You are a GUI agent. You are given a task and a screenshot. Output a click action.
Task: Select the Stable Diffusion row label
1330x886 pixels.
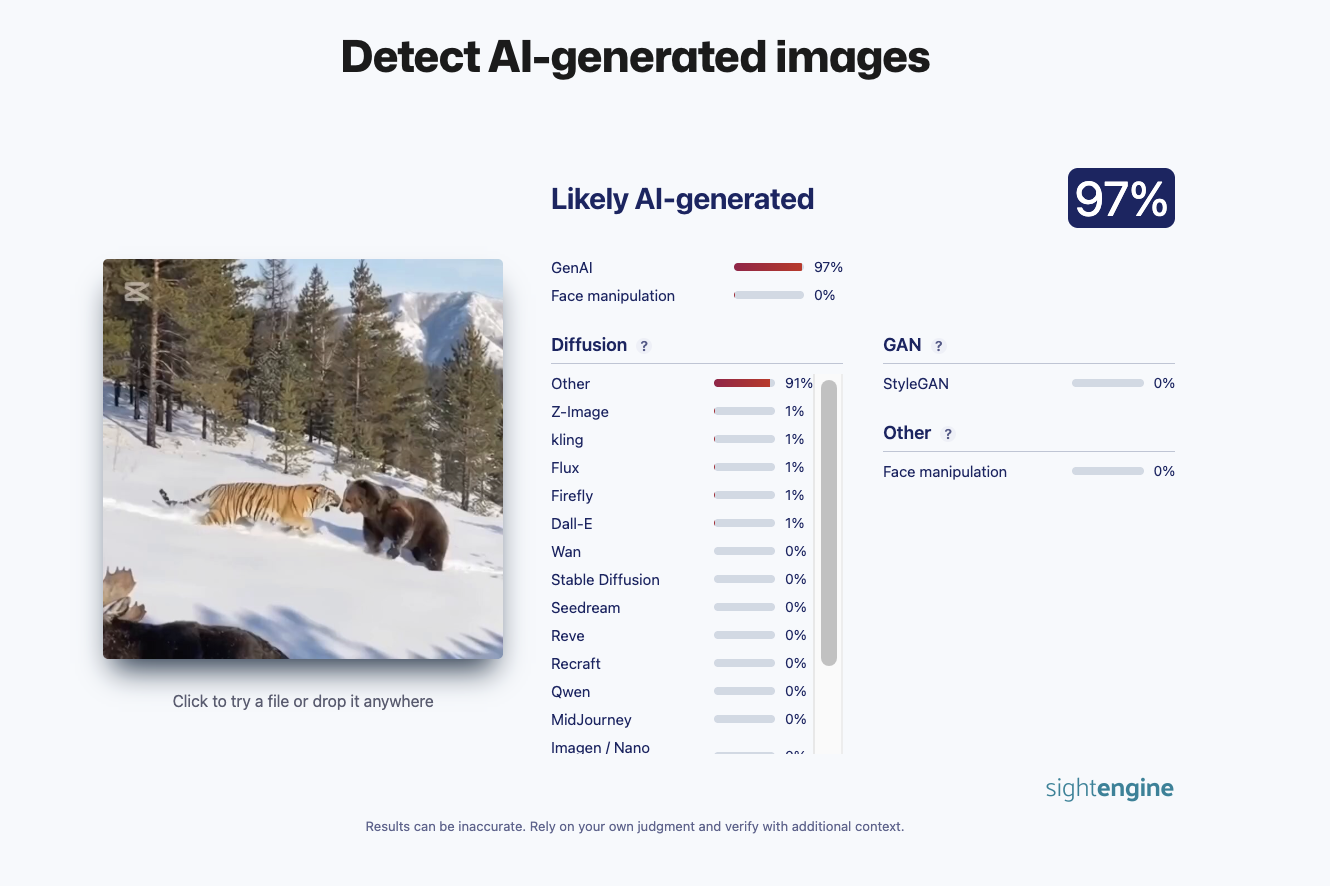click(x=605, y=580)
